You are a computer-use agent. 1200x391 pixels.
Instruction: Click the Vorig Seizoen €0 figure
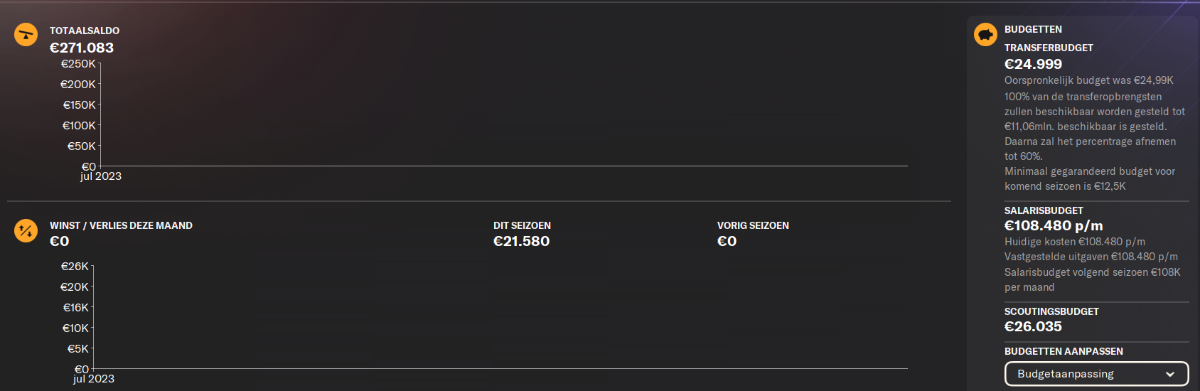tap(727, 241)
